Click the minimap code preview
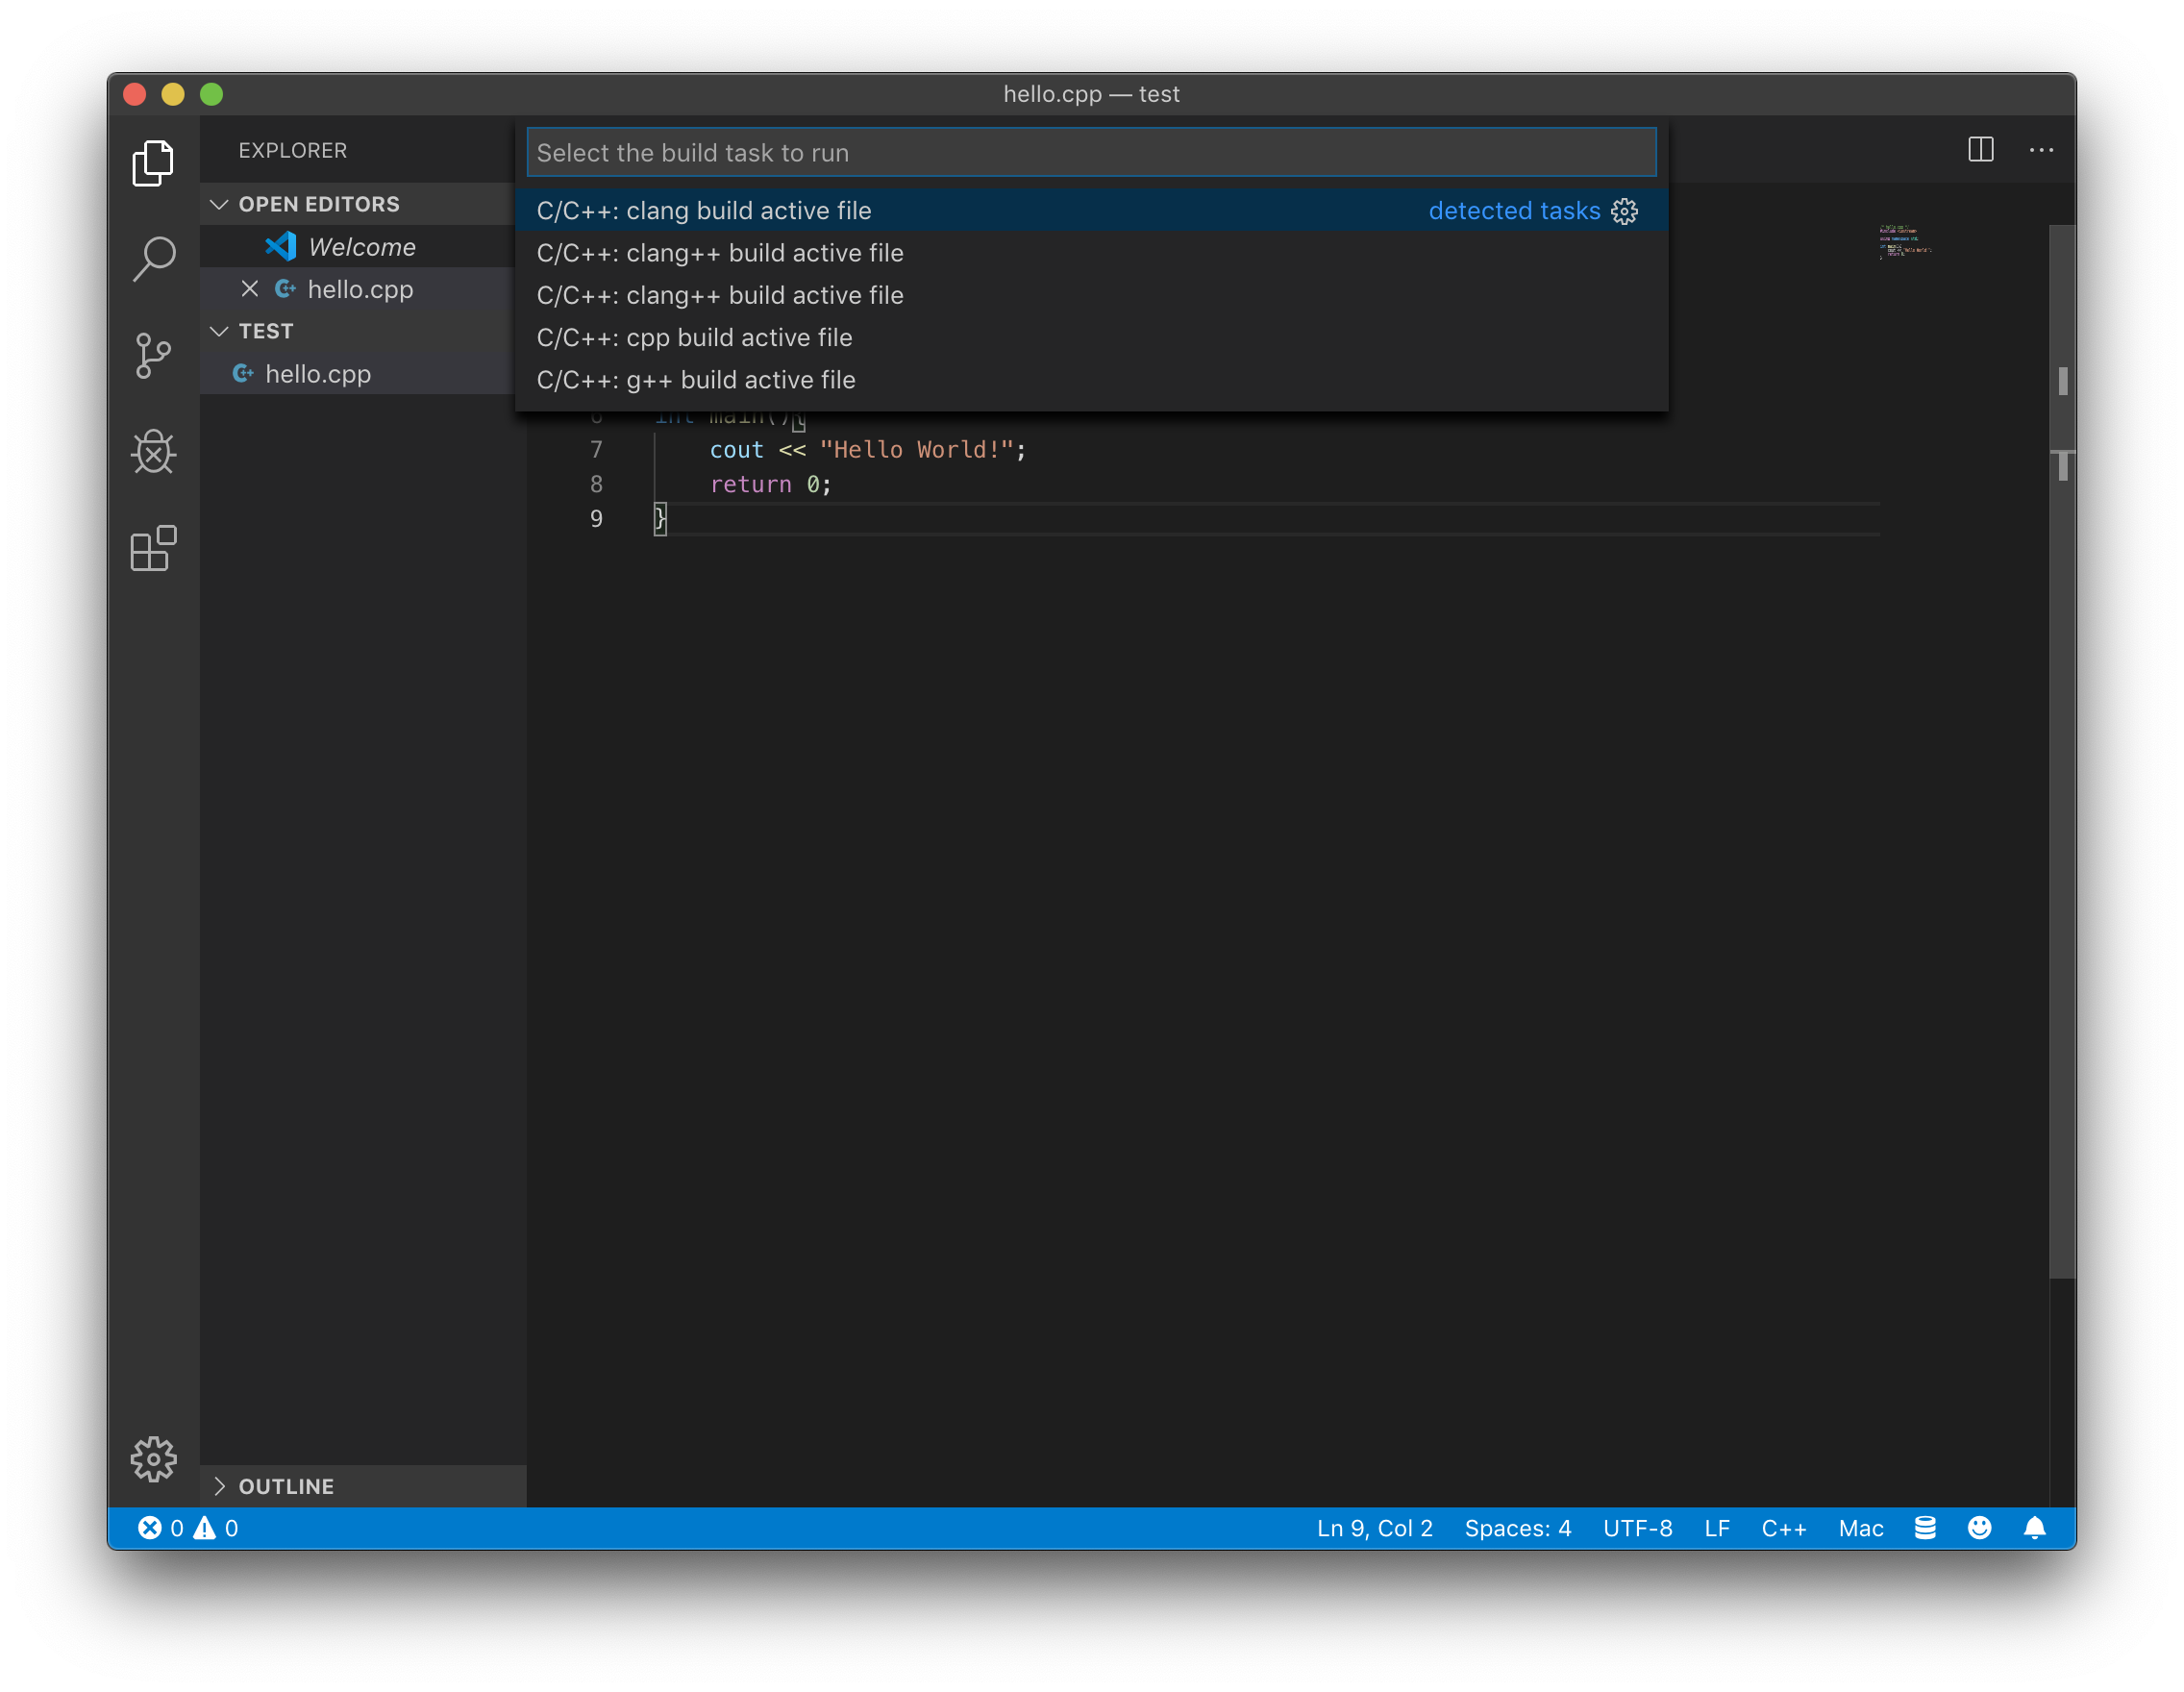 1905,242
